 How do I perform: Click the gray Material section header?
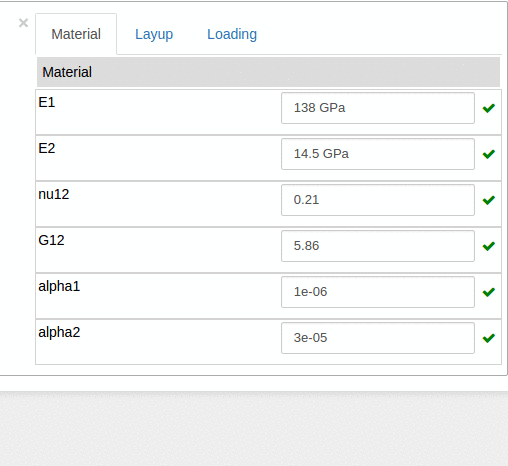[x=268, y=72]
